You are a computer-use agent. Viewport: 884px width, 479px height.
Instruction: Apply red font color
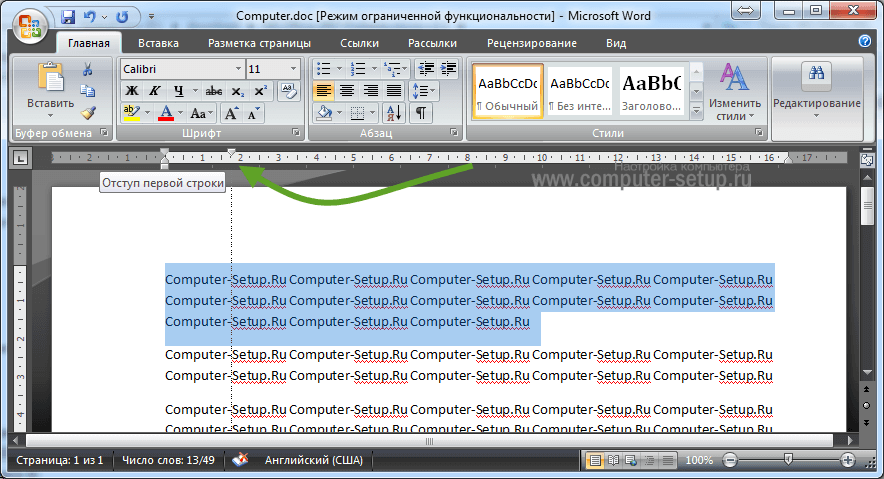[166, 113]
